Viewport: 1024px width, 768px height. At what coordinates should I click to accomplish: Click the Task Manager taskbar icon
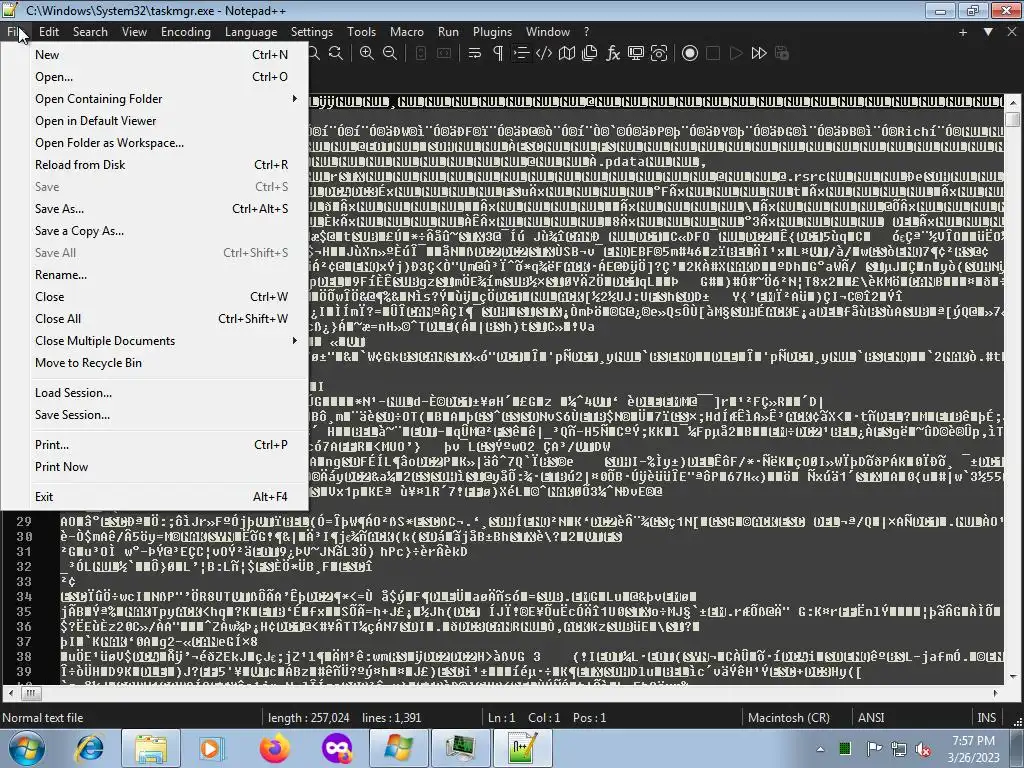coord(461,748)
